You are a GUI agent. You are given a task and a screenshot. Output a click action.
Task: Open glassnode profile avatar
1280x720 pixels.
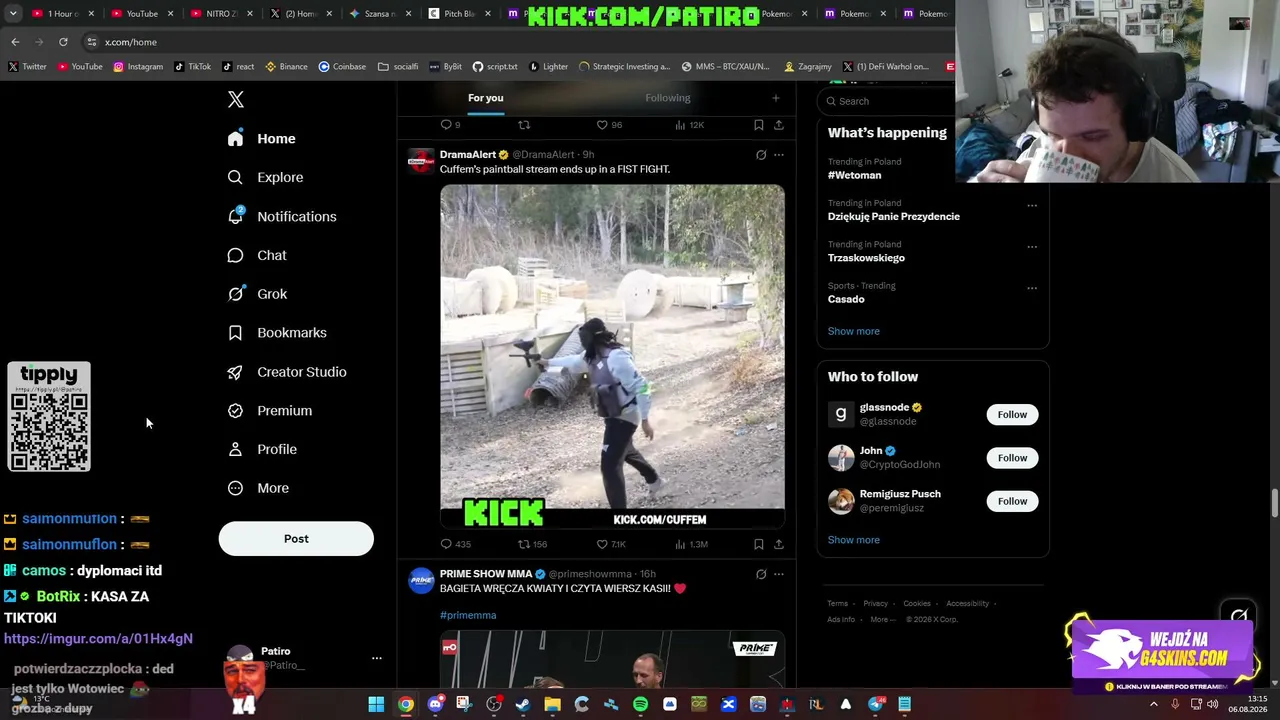(x=841, y=414)
